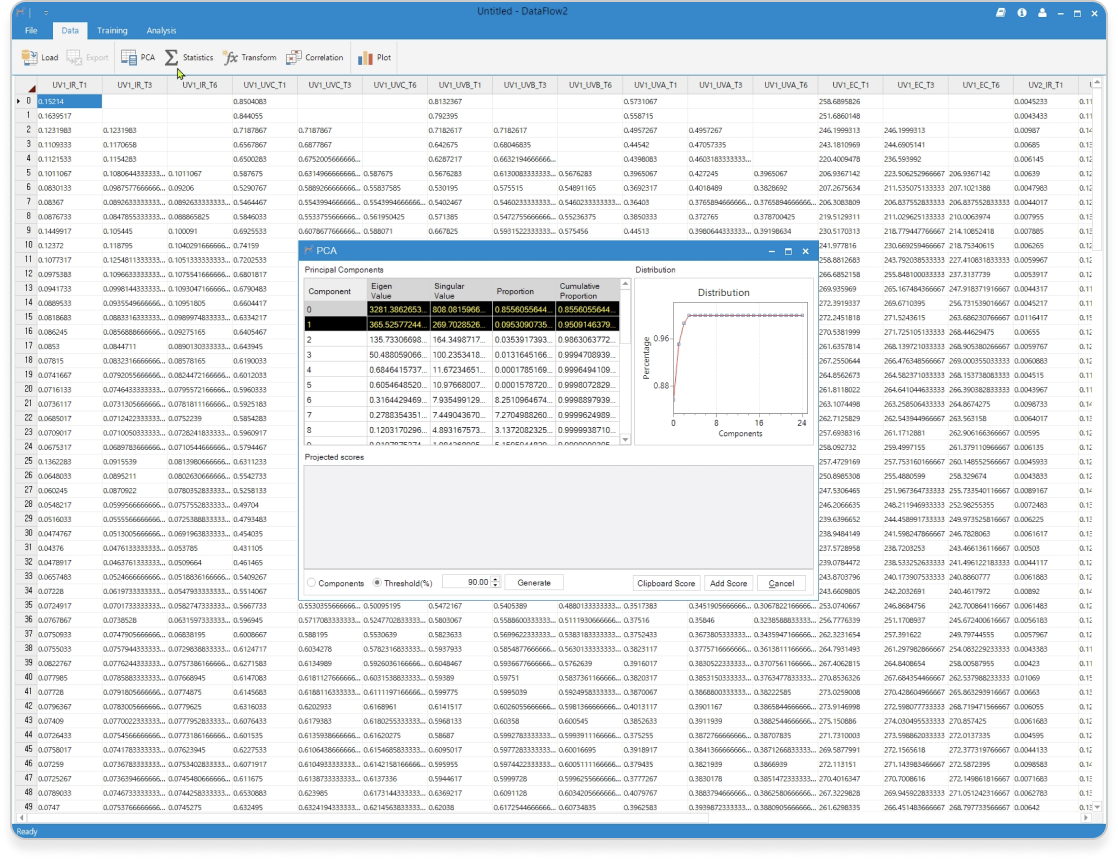Switch to the Training tab
Screen dimensions: 1118x860
[x=112, y=31]
